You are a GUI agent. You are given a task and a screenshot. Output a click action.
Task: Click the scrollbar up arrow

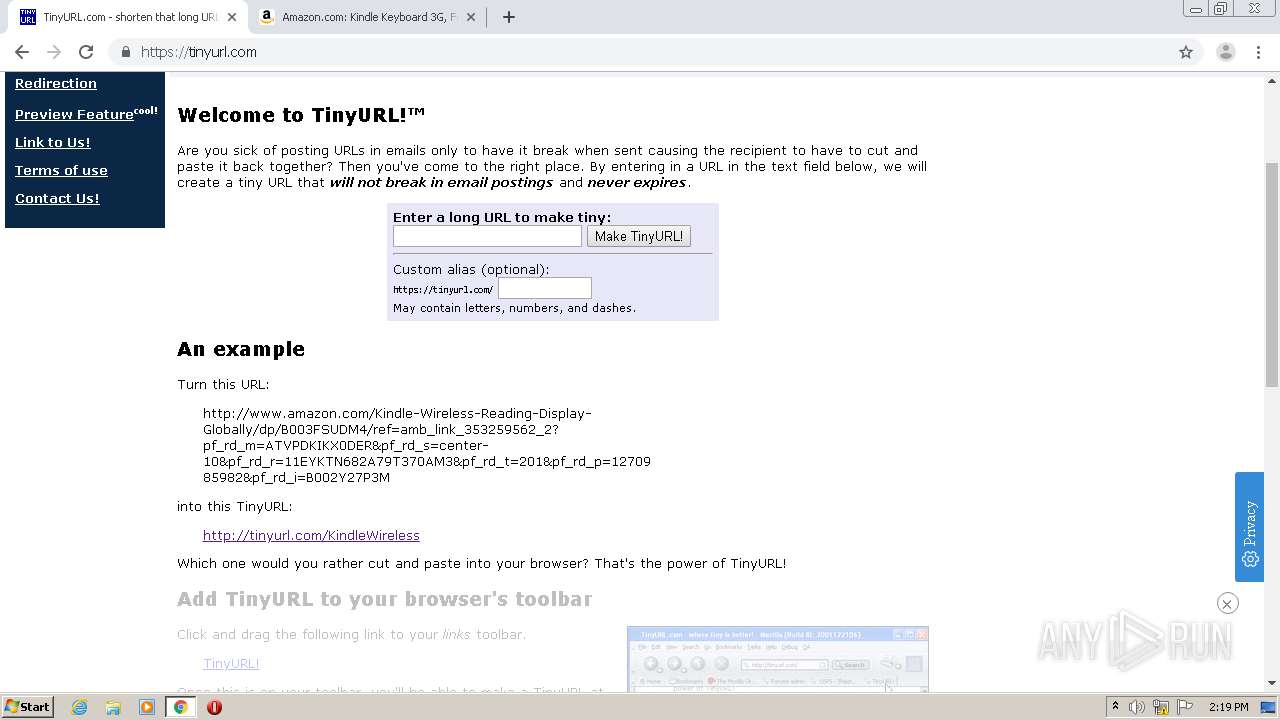(x=1272, y=80)
